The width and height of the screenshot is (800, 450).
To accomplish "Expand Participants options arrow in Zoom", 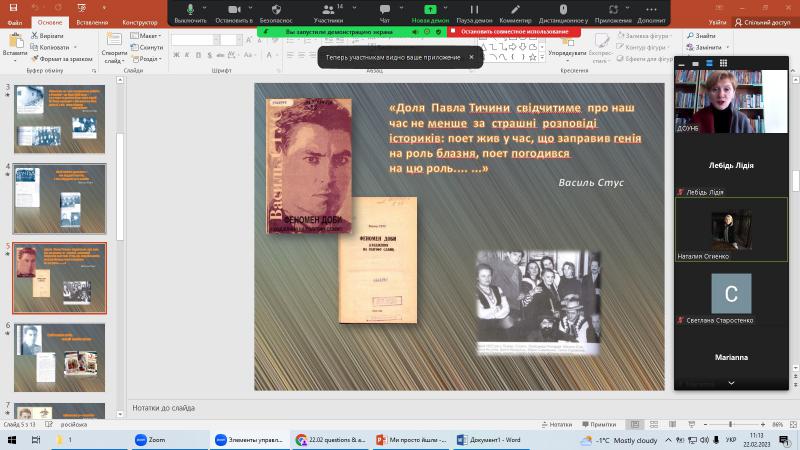I will 355,8.
